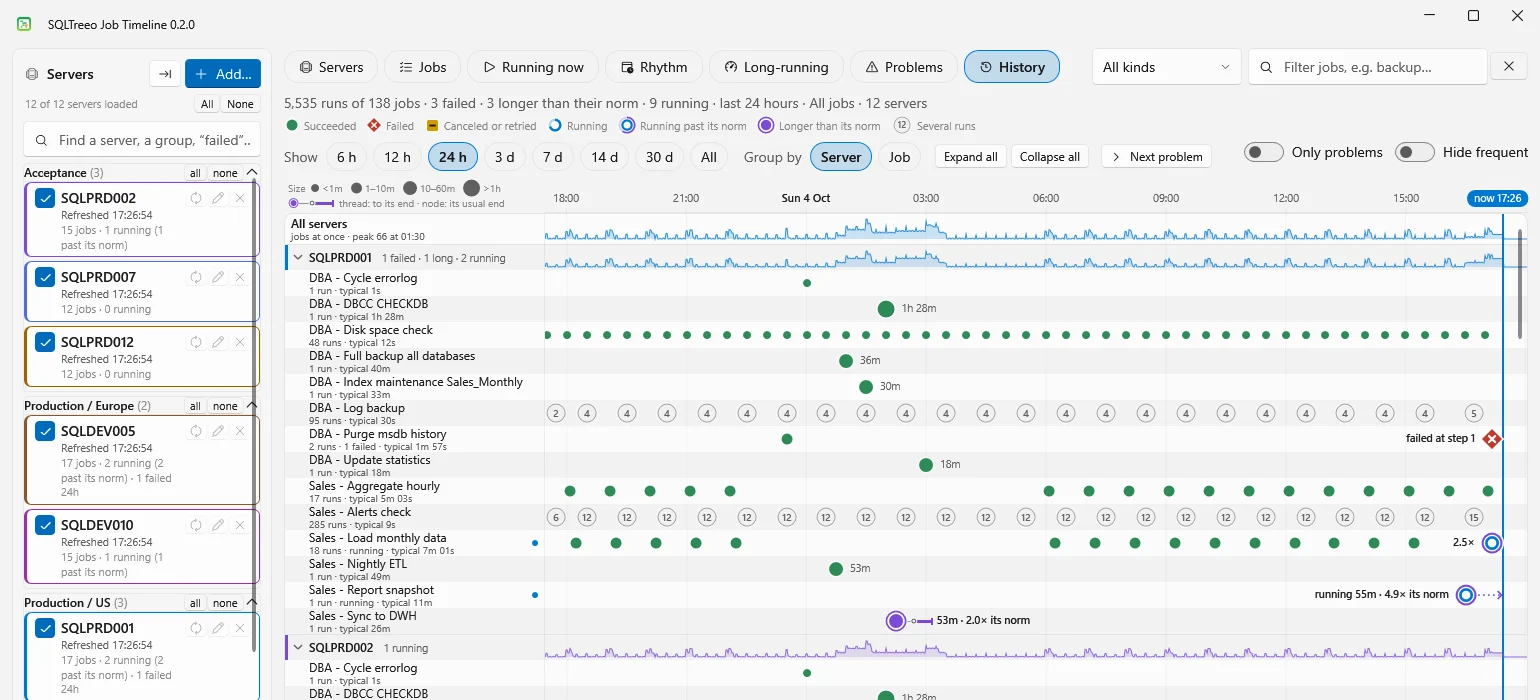The width and height of the screenshot is (1540, 700).
Task: Edit server SQLPRD007 pencil icon
Action: 218,277
